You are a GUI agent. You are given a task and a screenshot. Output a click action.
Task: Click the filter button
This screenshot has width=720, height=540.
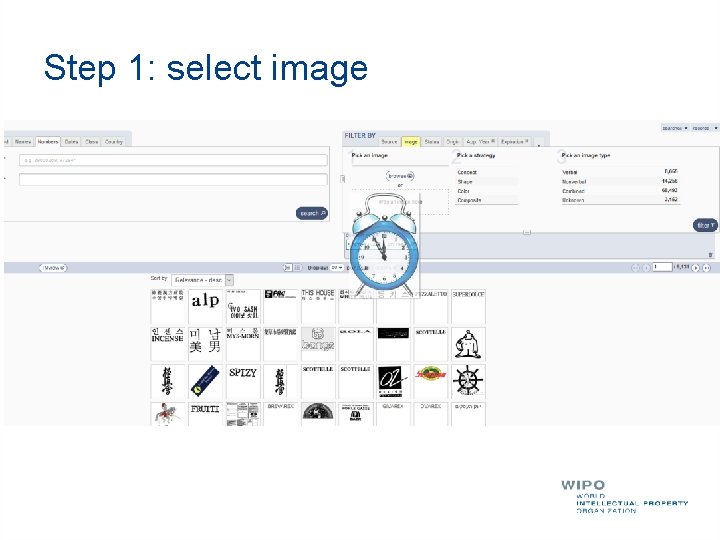click(705, 225)
